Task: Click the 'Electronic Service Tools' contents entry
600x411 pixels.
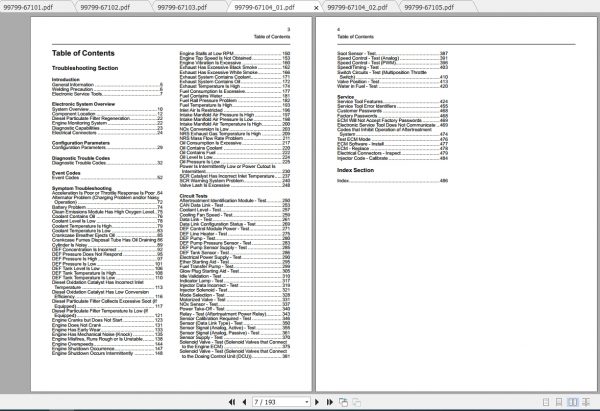Action: point(107,94)
